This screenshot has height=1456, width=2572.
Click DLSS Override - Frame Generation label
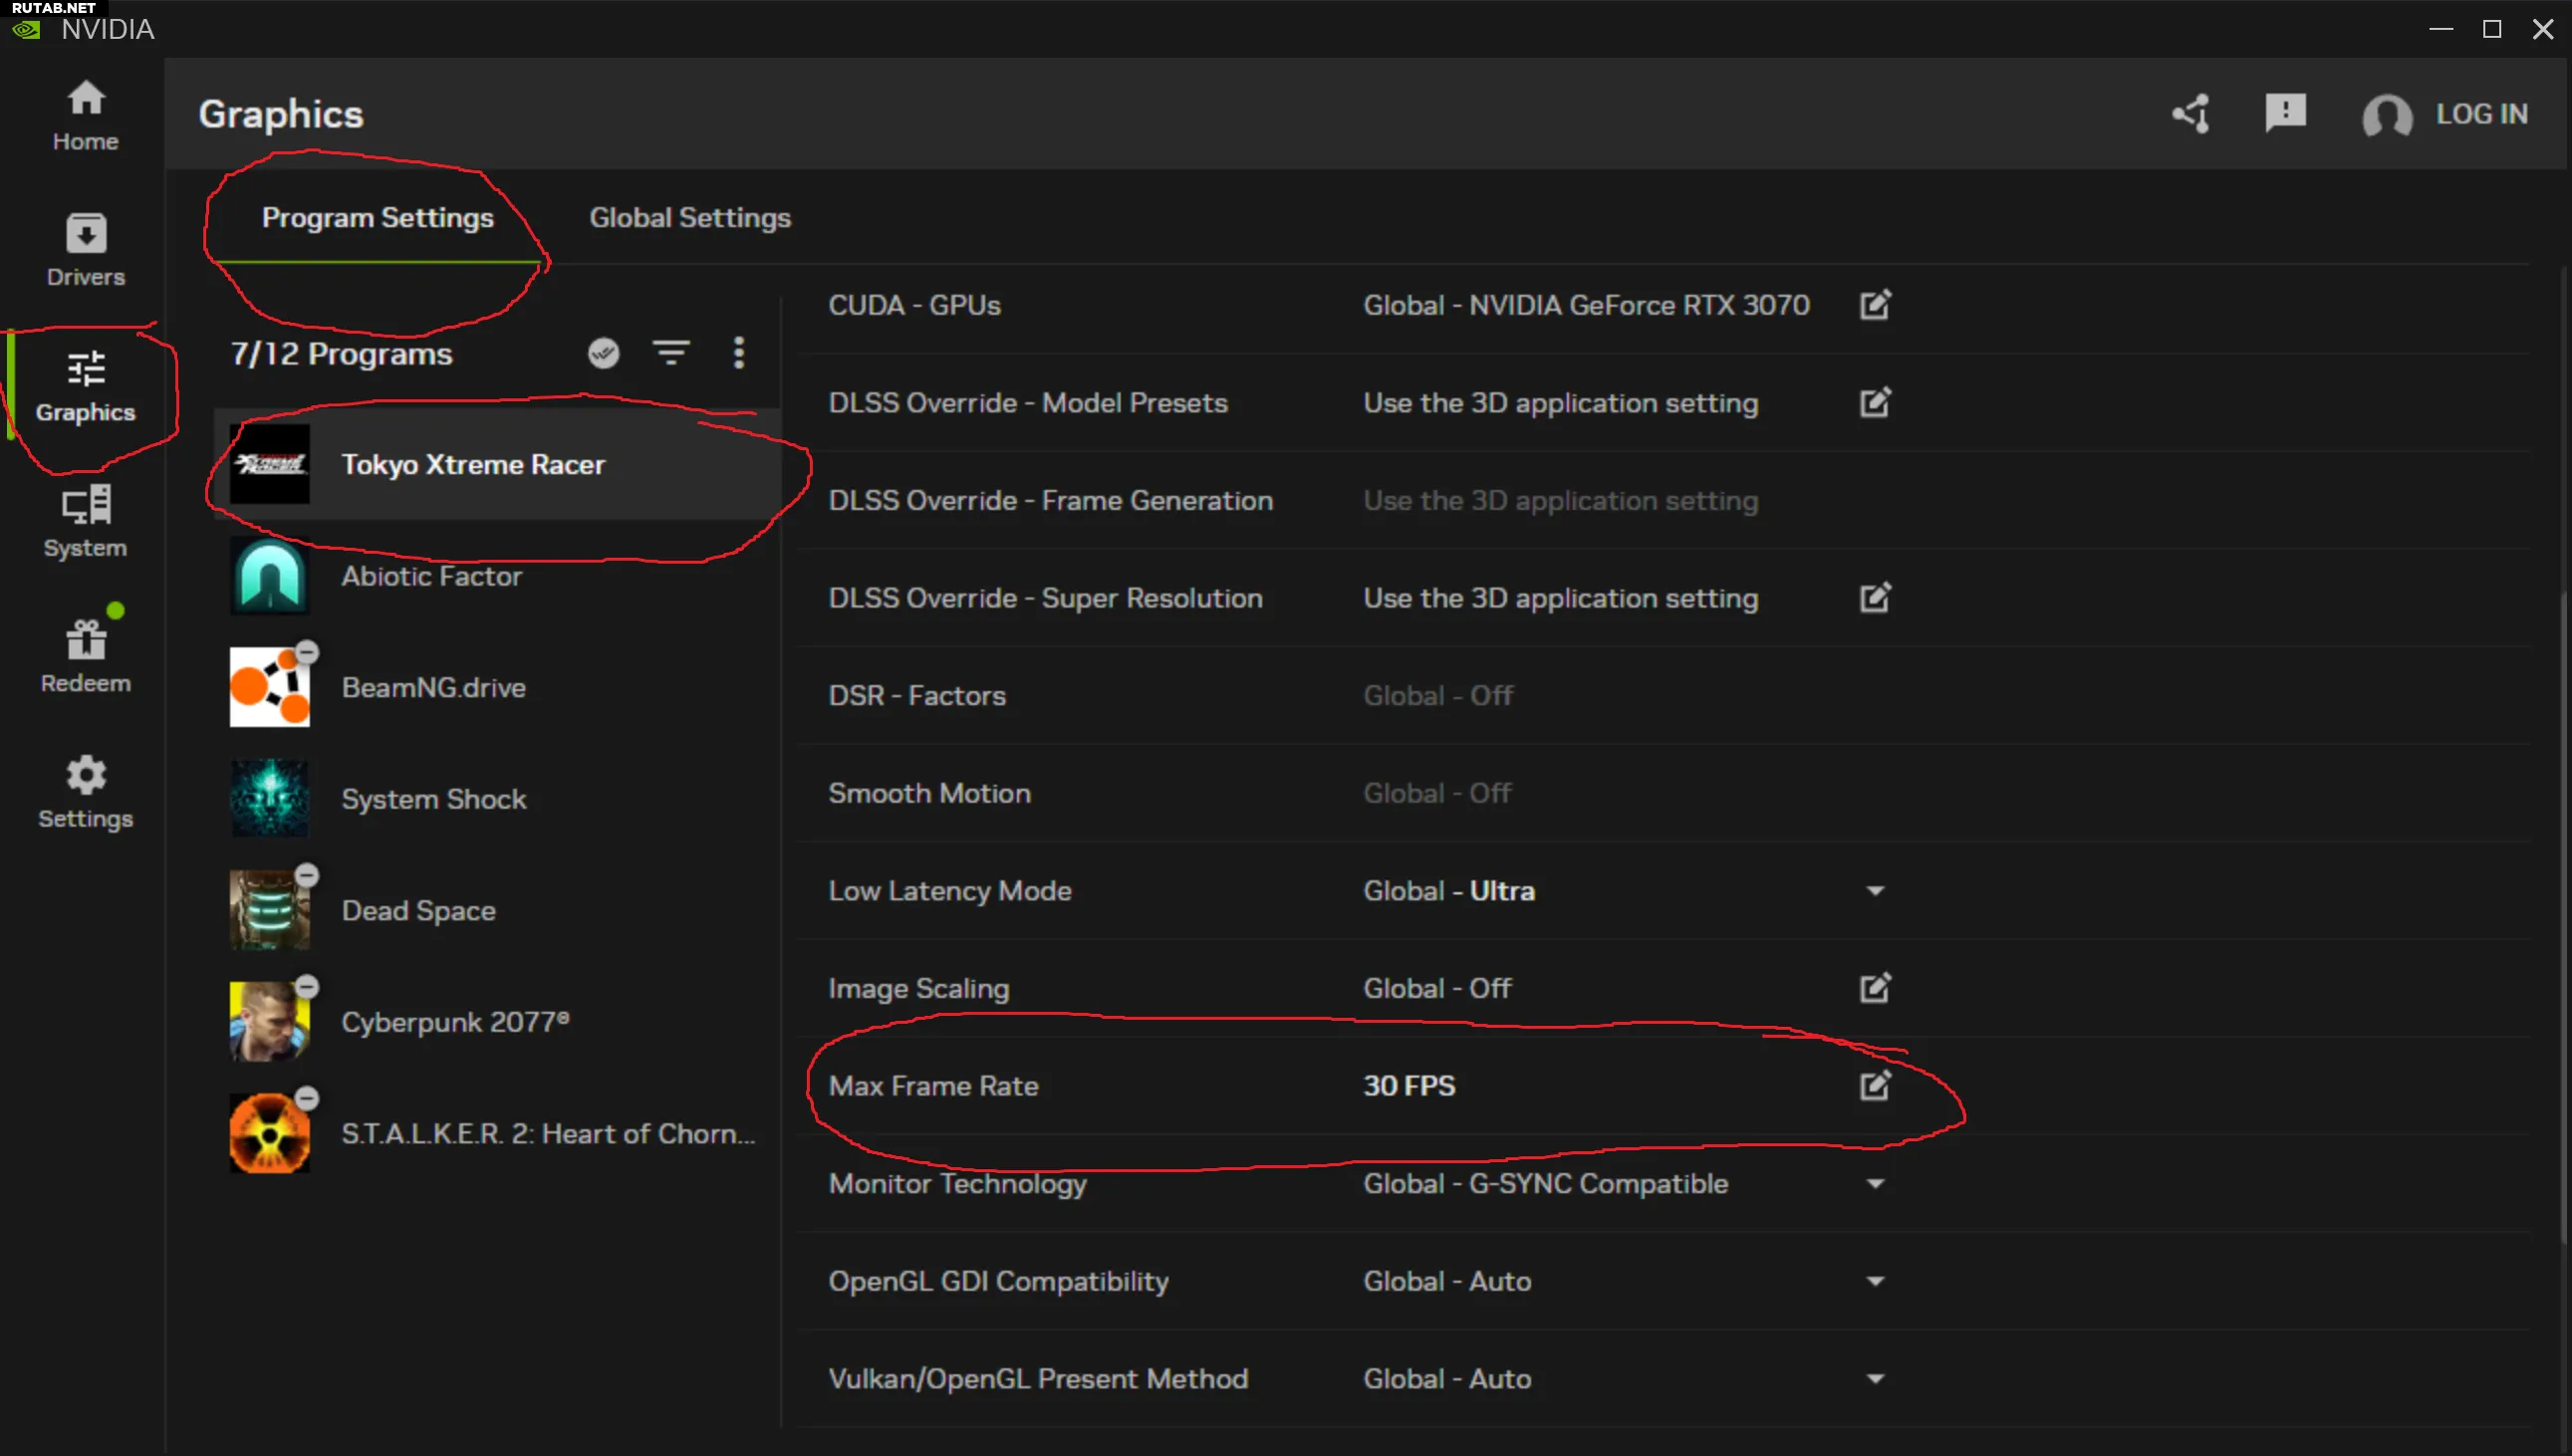pyautogui.click(x=1050, y=500)
